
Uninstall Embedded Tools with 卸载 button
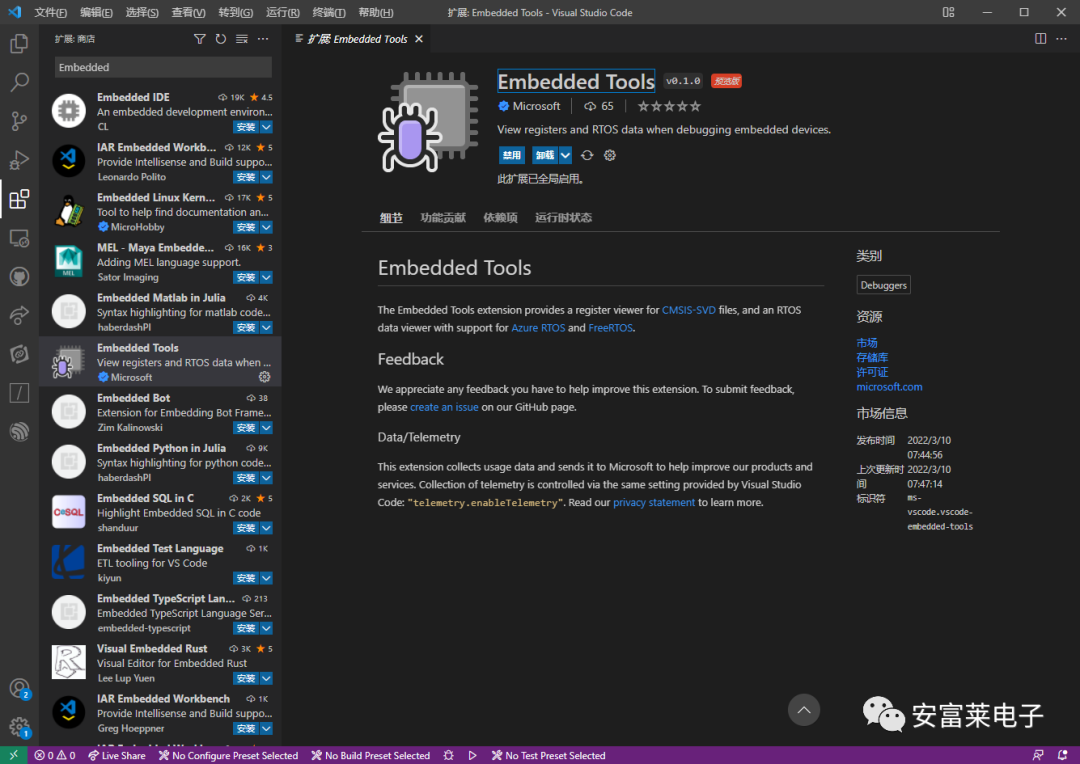click(x=545, y=155)
